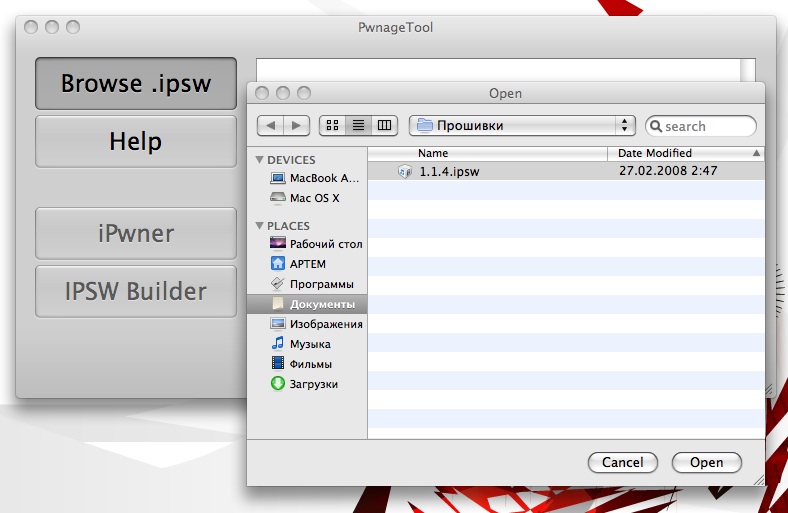
Task: Toggle the Date Modified sort arrow
Action: [x=756, y=153]
